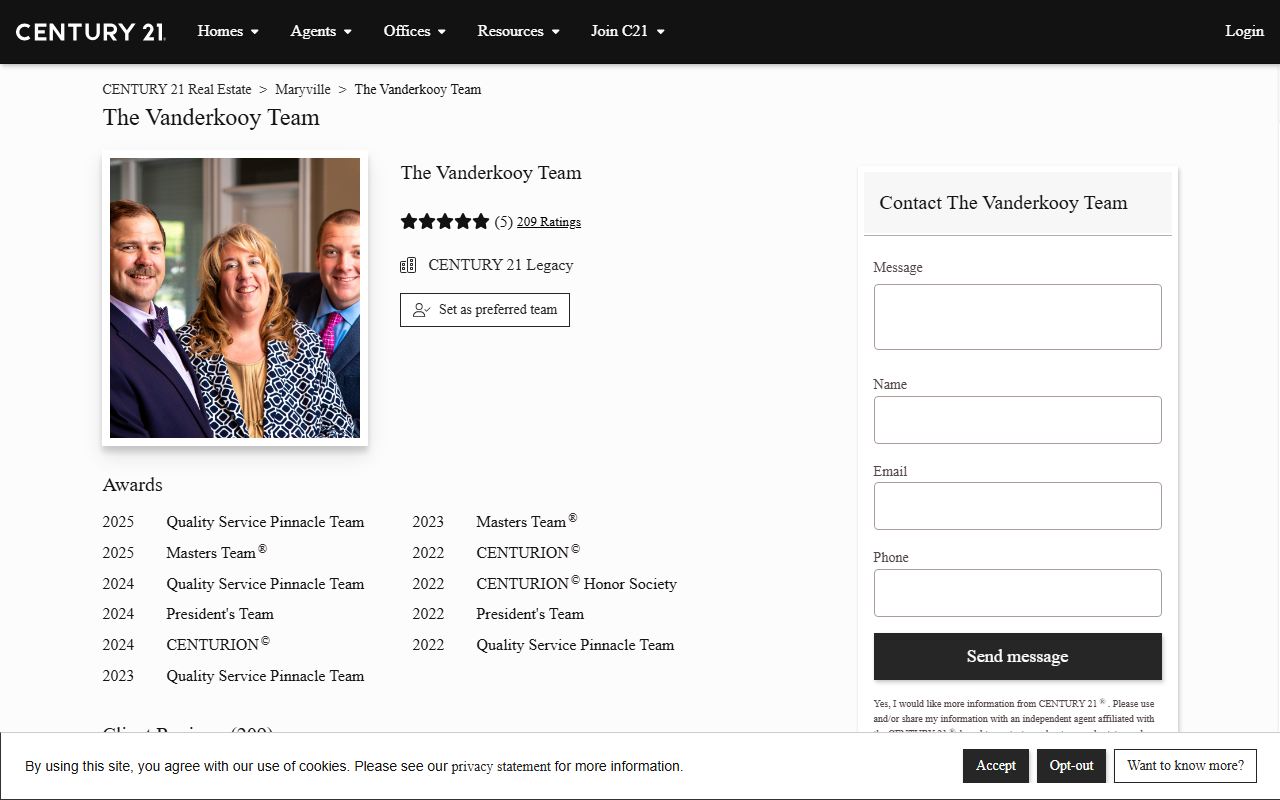Click the CENTURY 21 logo

click(91, 31)
